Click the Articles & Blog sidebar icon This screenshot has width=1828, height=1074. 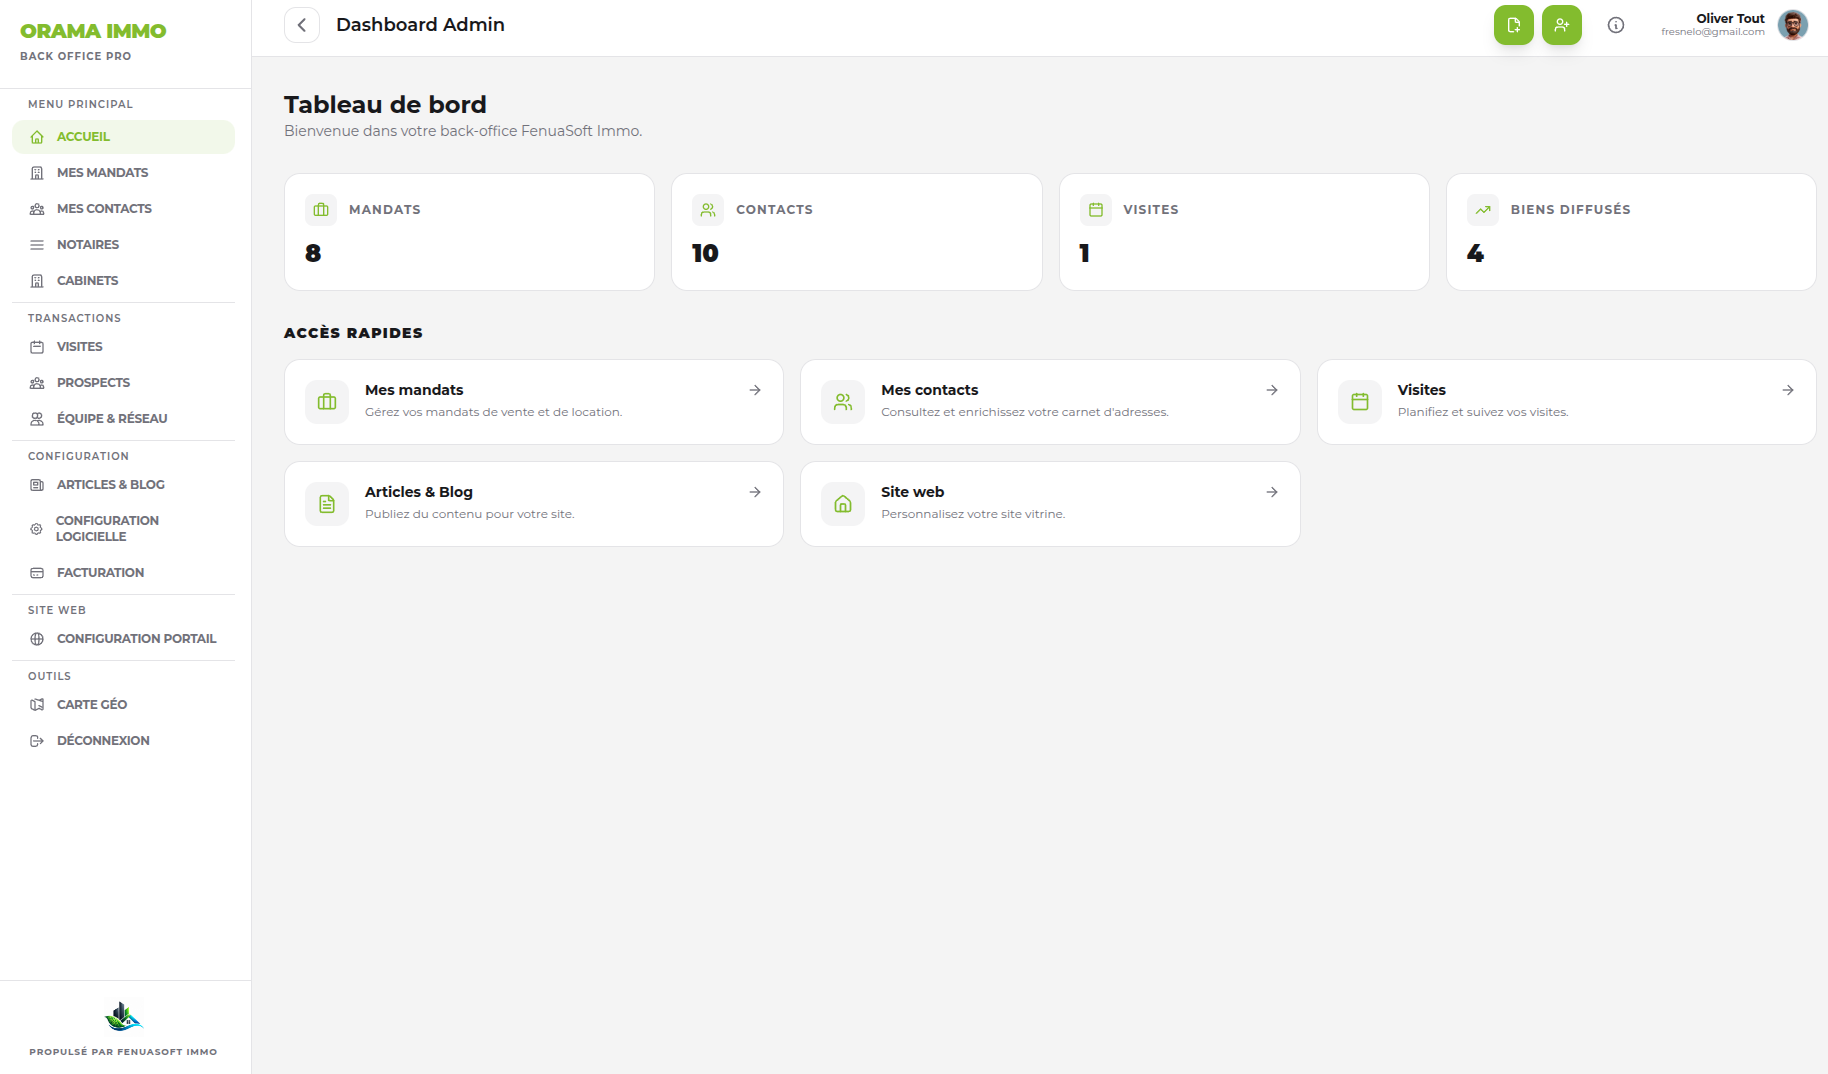click(x=37, y=485)
